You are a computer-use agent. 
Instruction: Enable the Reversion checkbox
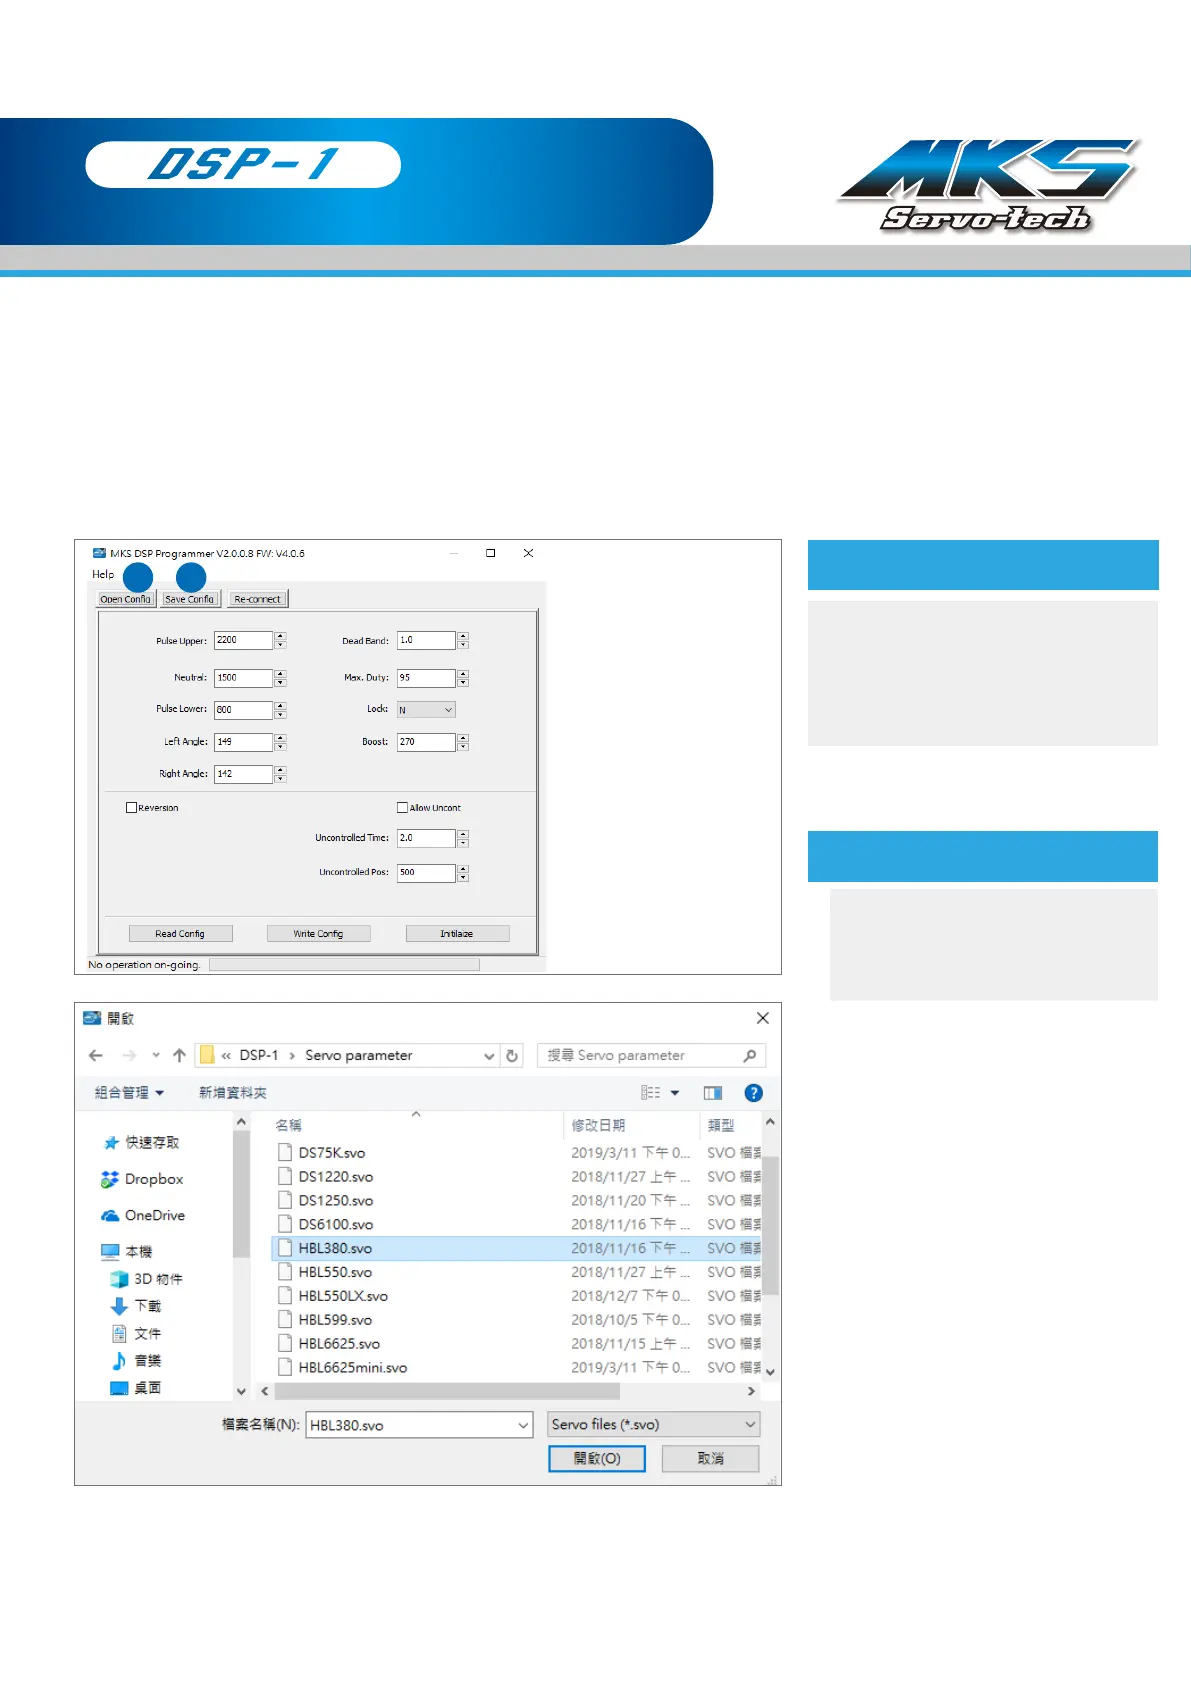click(132, 808)
